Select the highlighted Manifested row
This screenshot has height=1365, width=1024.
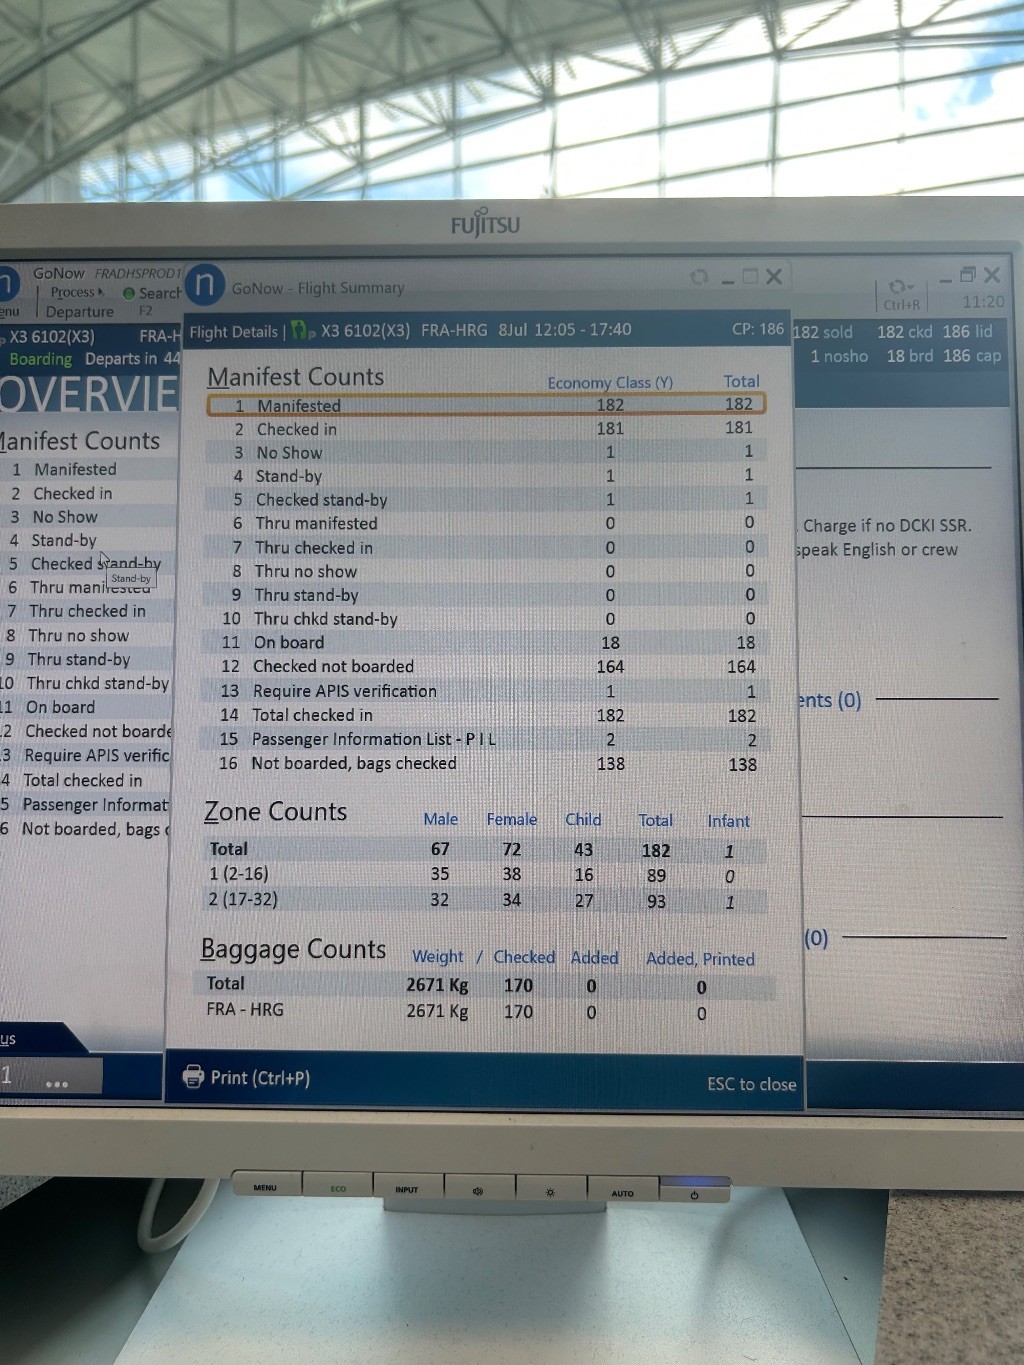click(x=486, y=404)
